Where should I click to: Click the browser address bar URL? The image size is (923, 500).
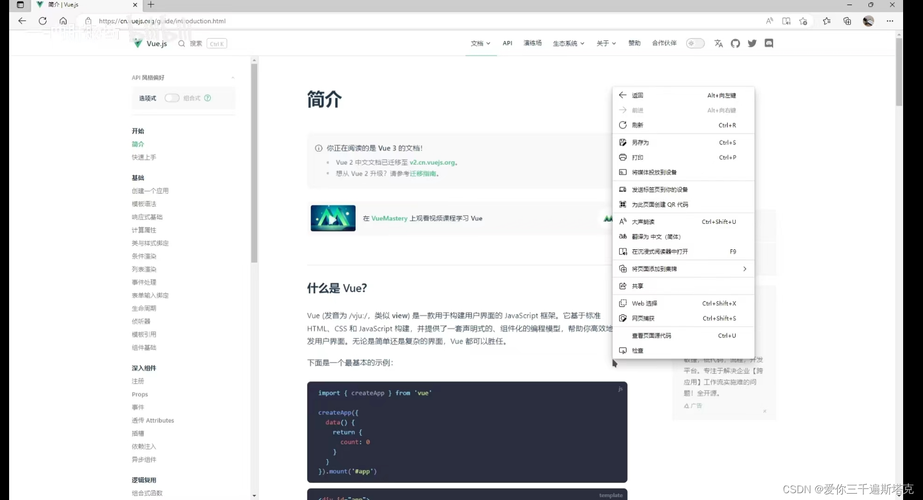click(162, 21)
